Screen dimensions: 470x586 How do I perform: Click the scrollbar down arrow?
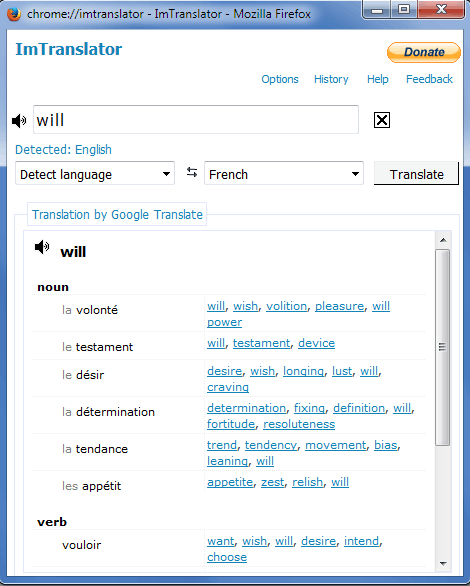(x=443, y=564)
